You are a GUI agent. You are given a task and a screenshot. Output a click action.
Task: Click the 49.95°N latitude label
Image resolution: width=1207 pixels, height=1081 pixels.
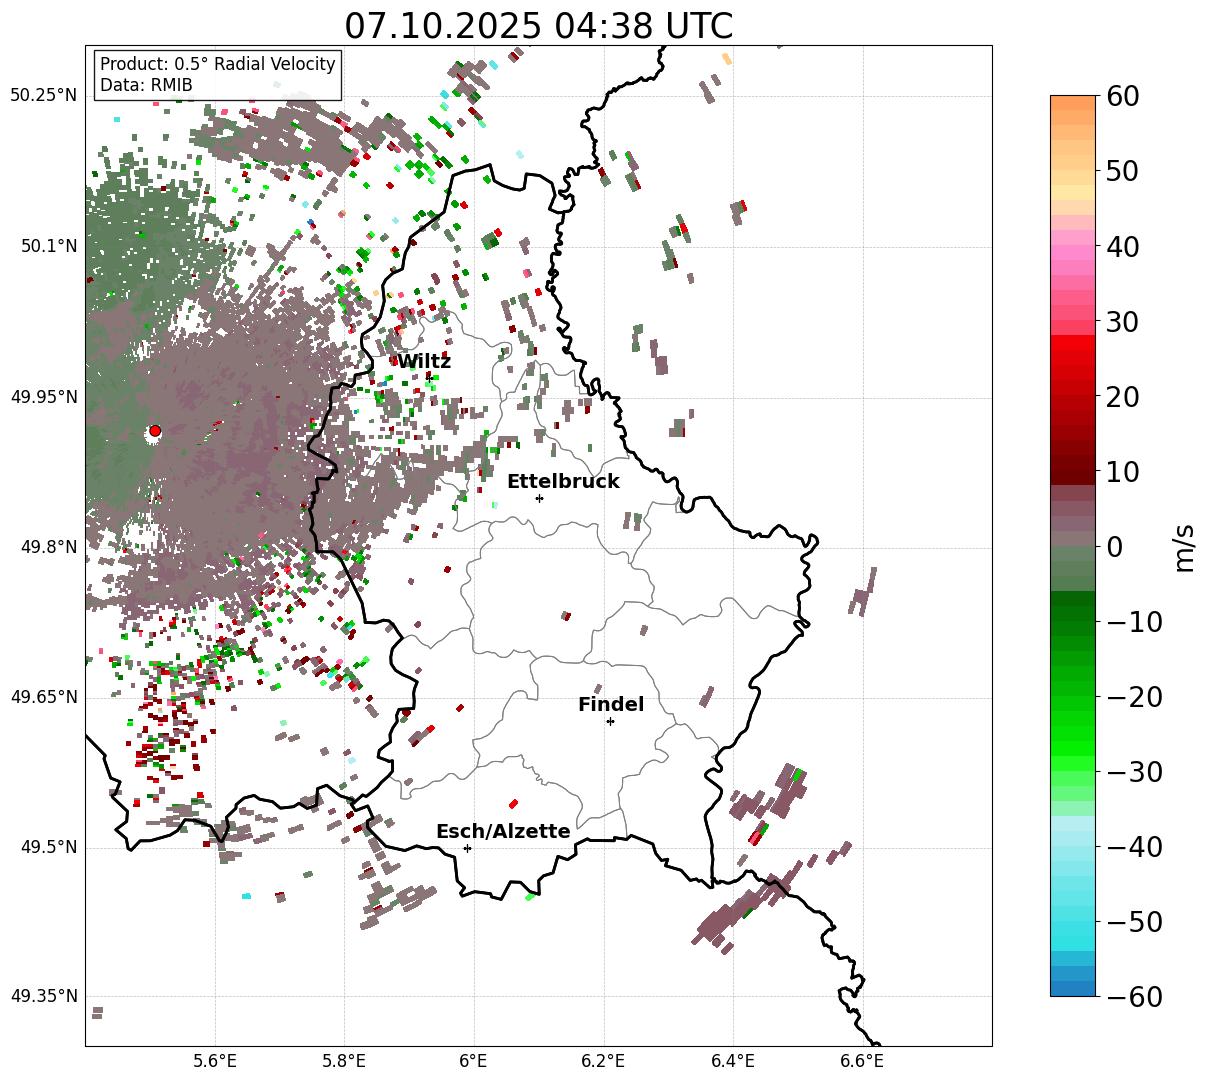[43, 397]
